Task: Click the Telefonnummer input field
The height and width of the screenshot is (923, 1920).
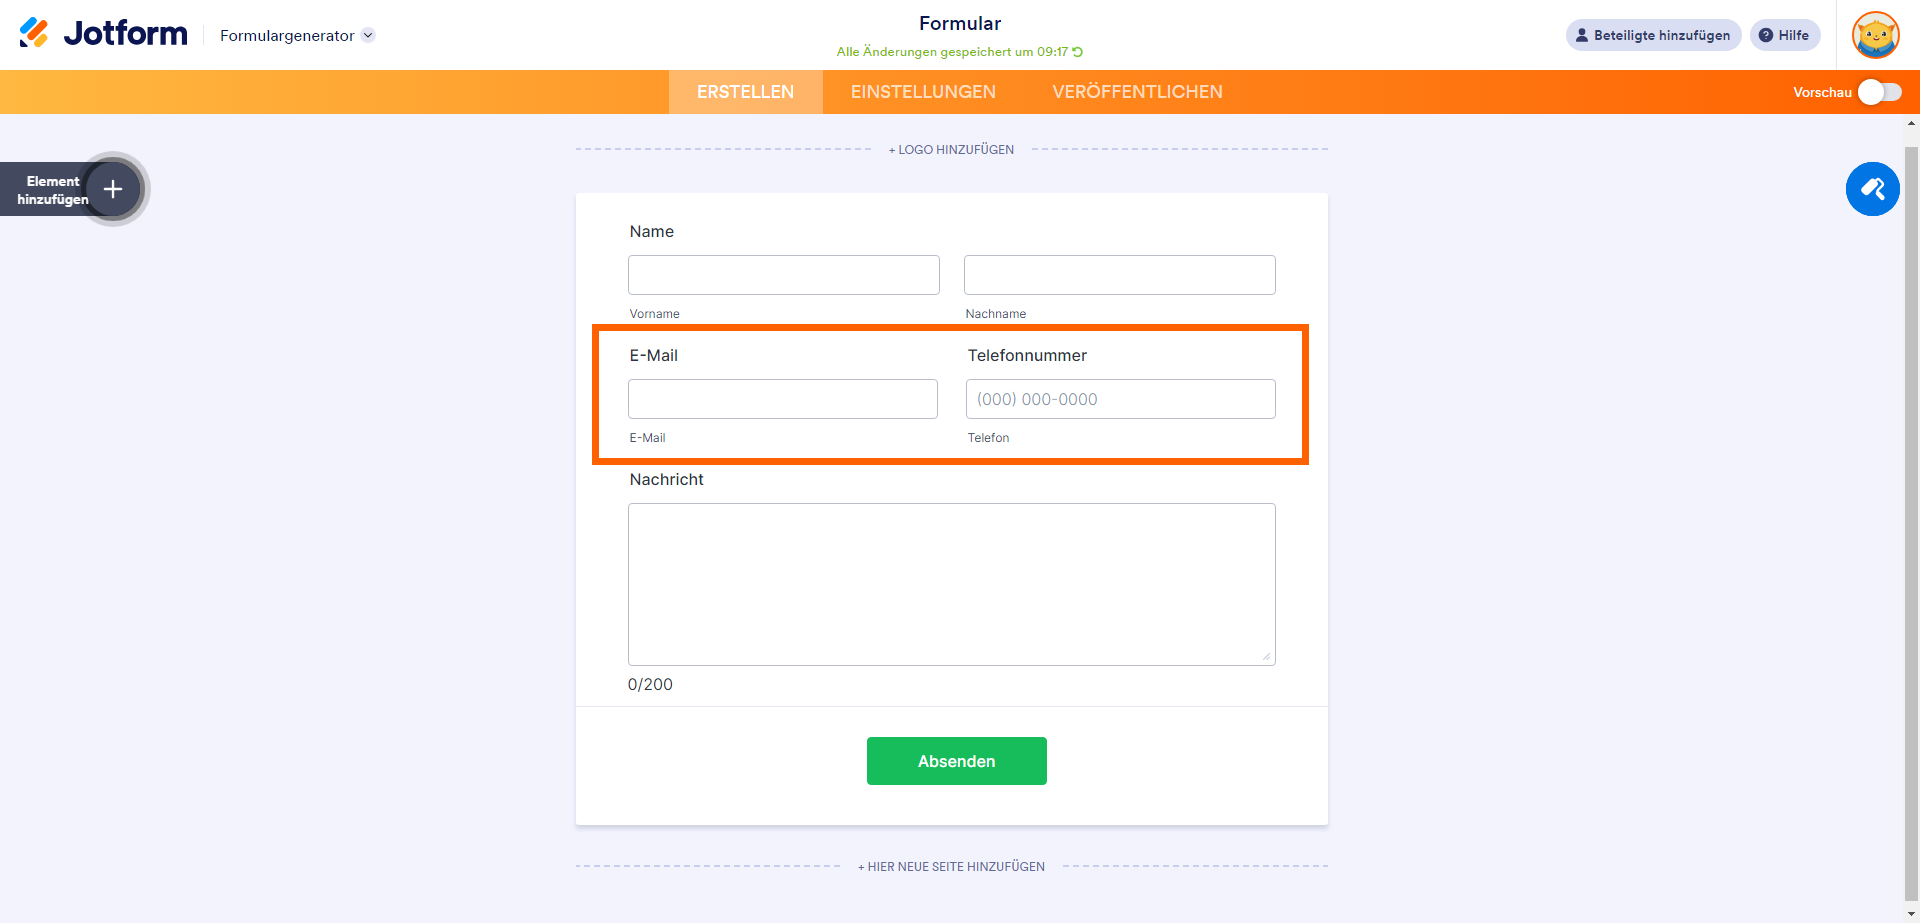Action: (x=1120, y=399)
